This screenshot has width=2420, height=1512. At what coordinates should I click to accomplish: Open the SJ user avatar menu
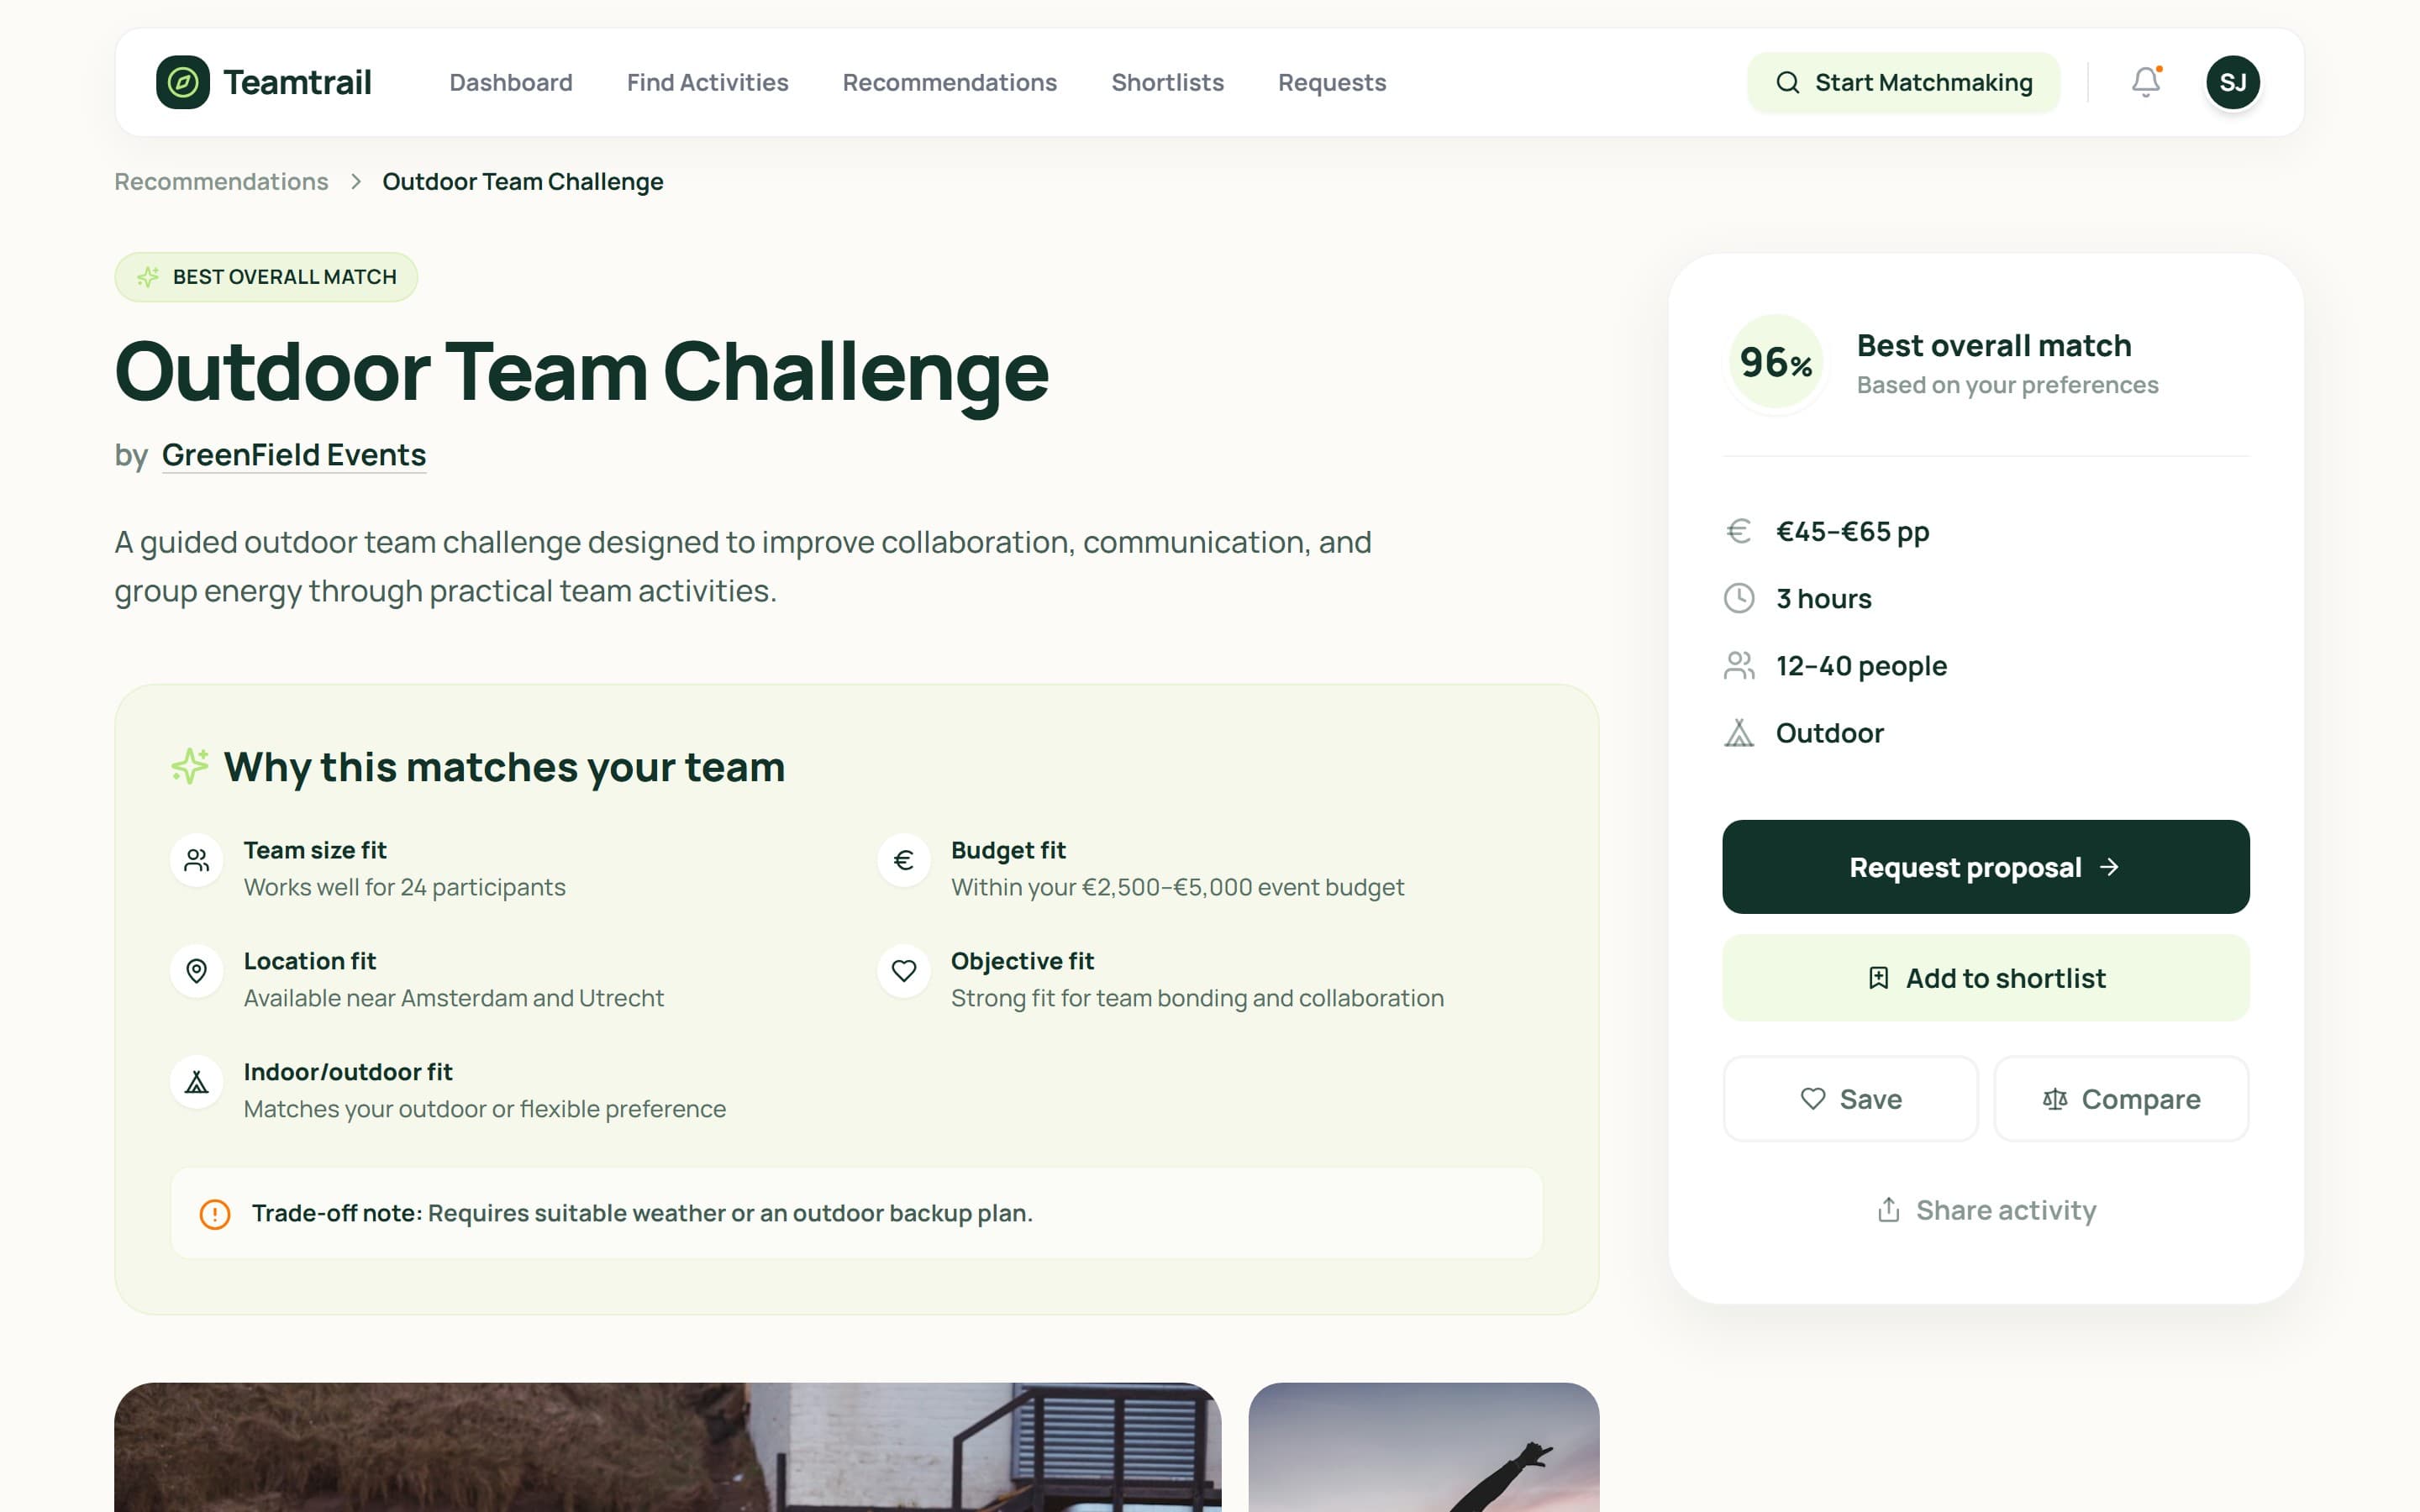click(x=2232, y=82)
